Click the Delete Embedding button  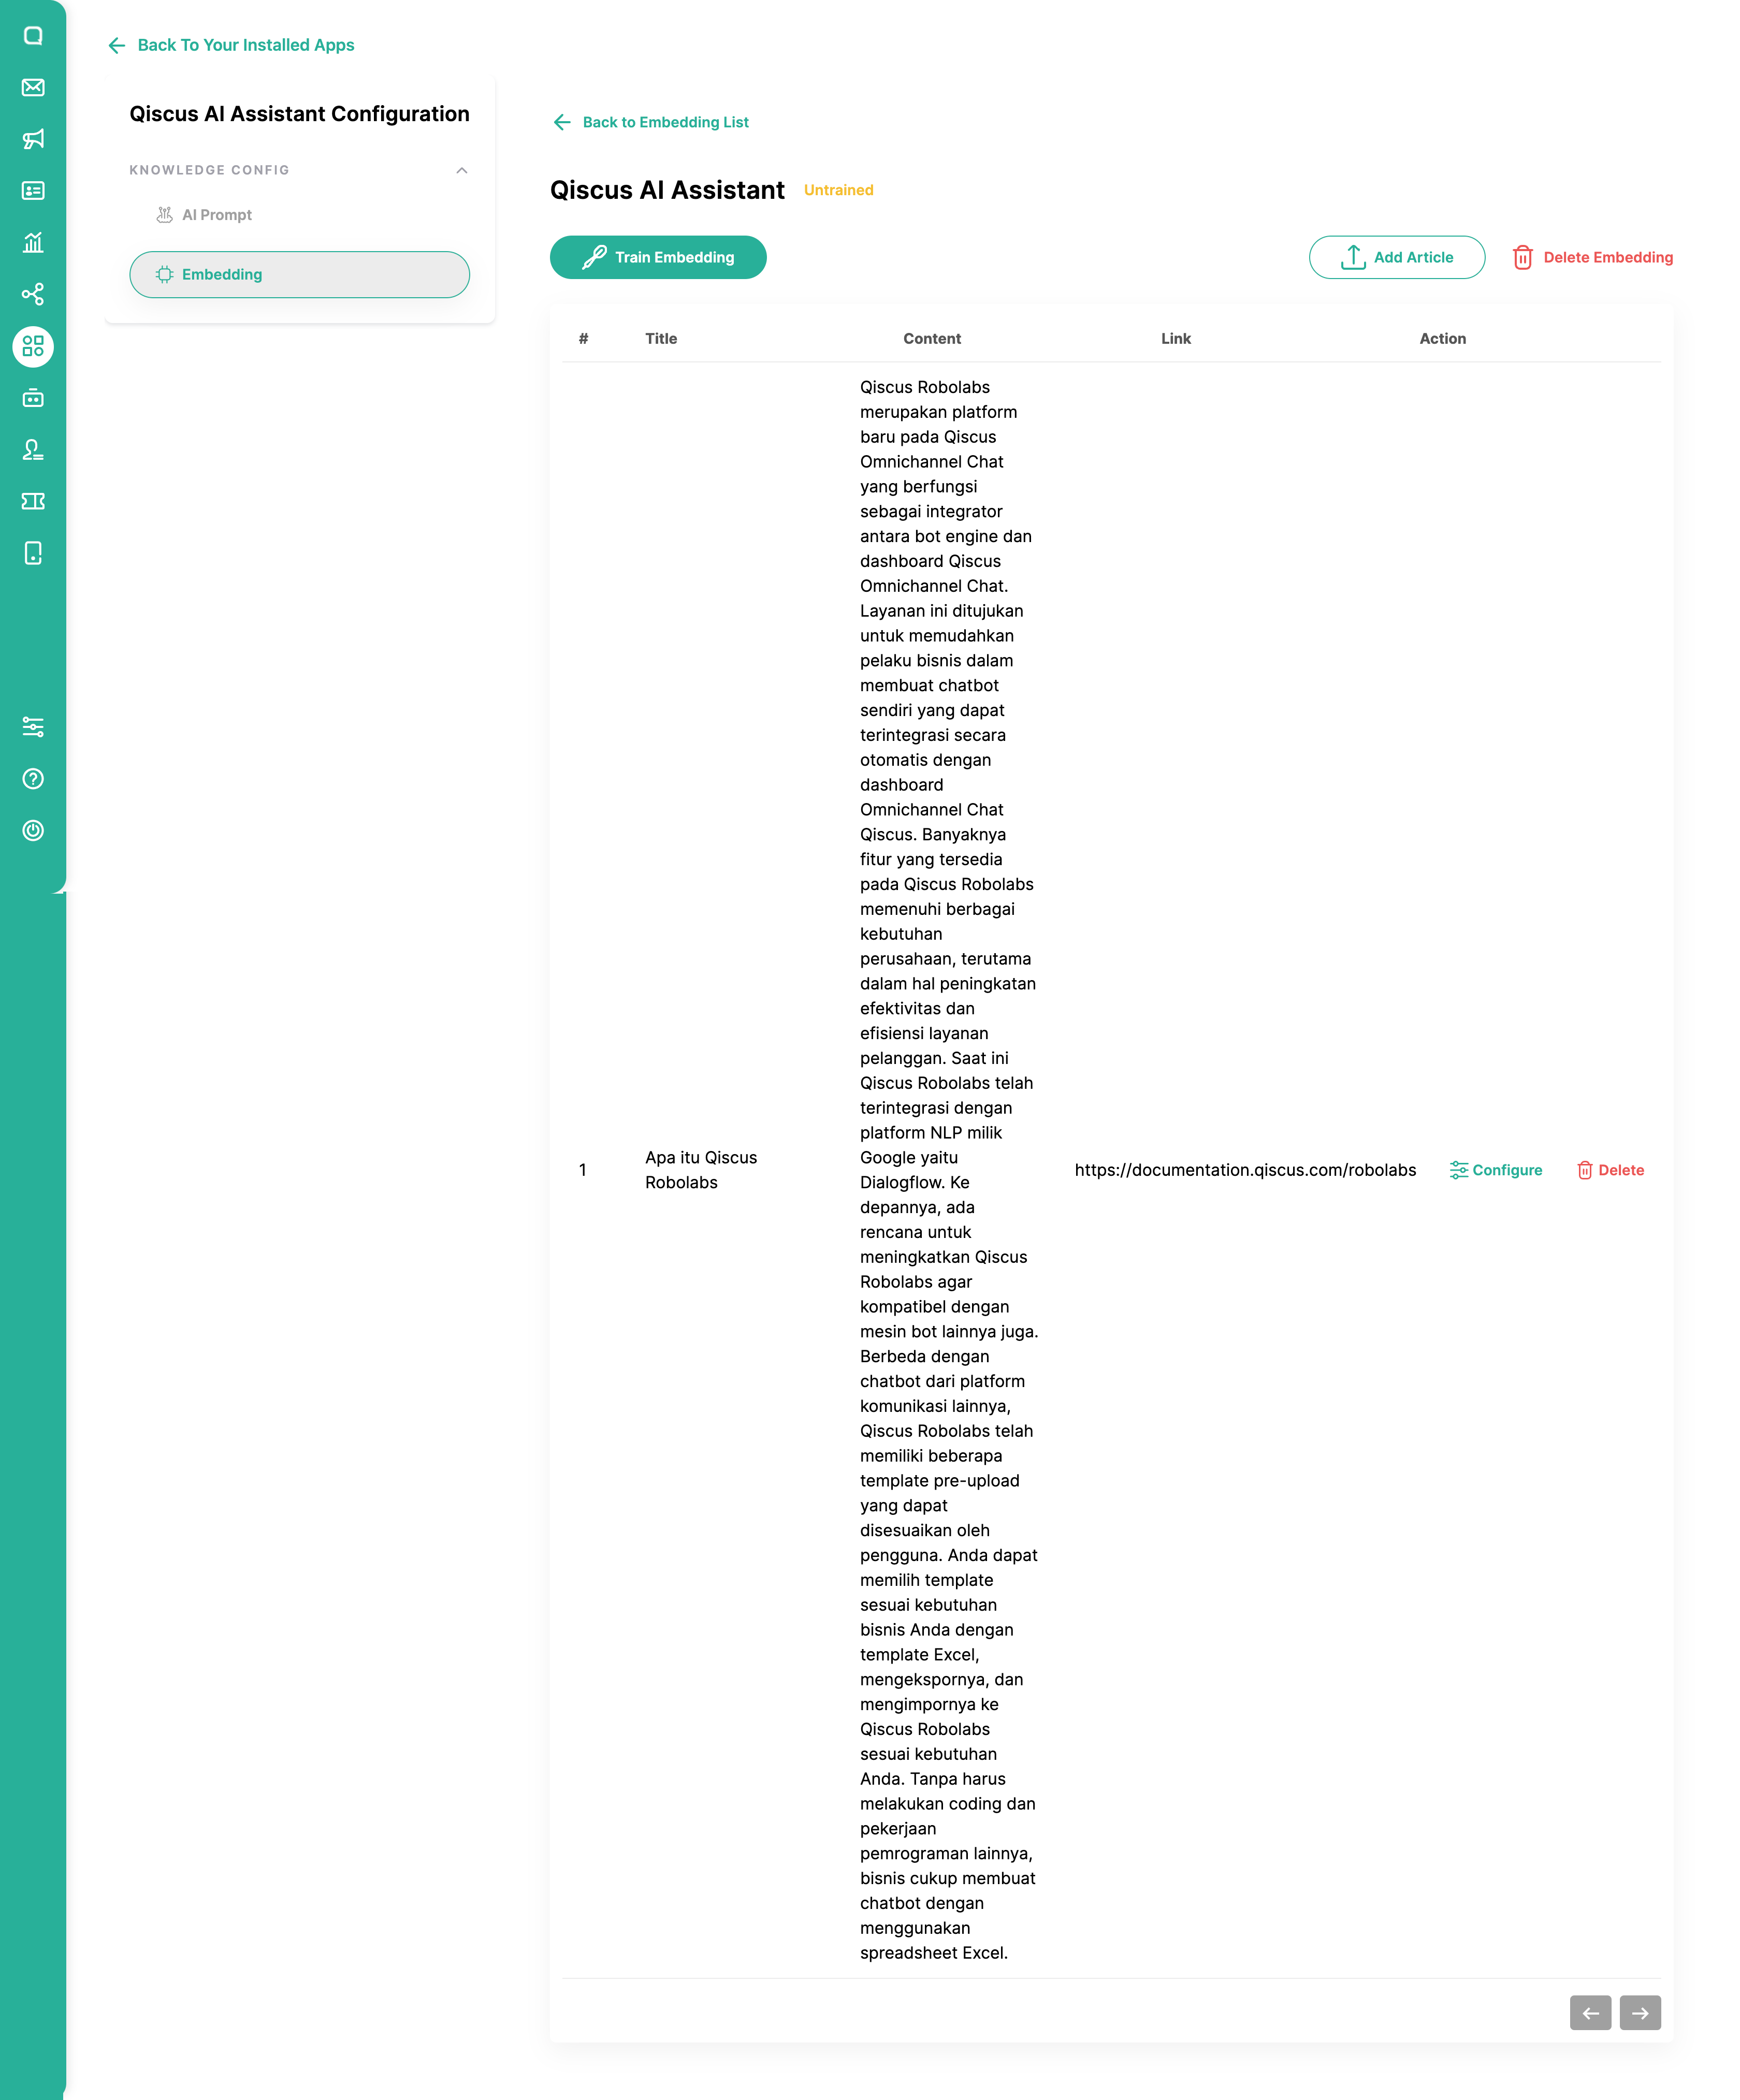(1593, 257)
